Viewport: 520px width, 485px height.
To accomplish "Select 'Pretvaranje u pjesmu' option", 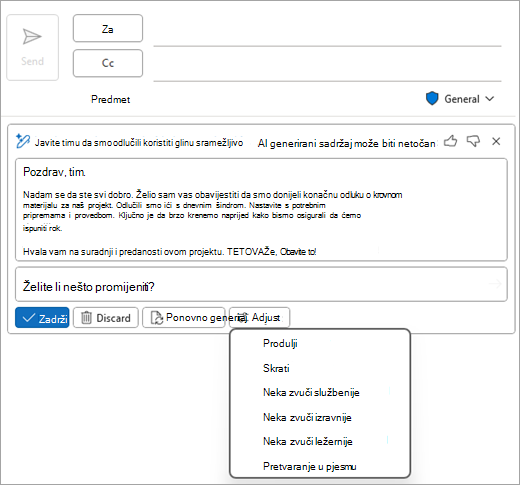I will [x=320, y=466].
